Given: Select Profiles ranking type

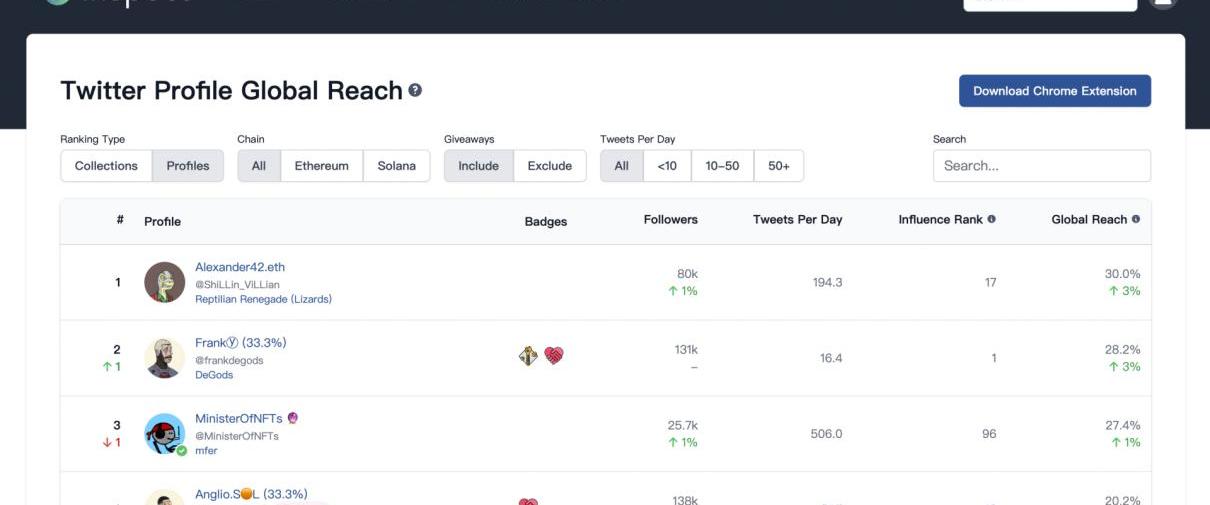Looking at the screenshot, I should (x=188, y=166).
